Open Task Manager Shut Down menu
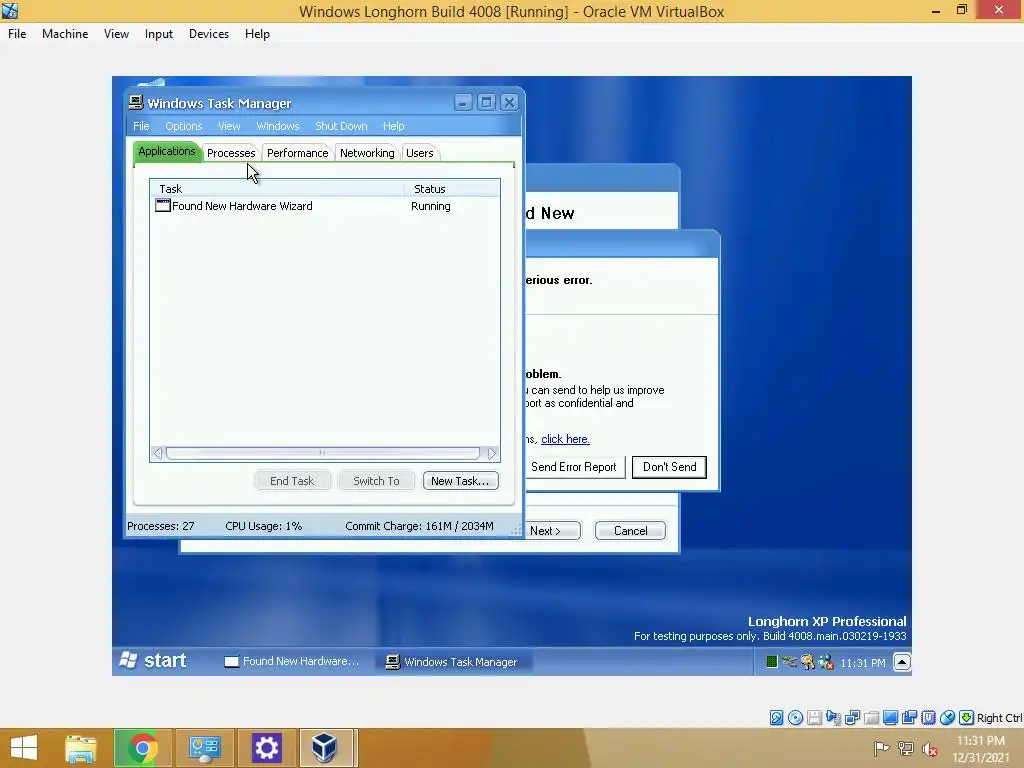This screenshot has width=1024, height=768. click(341, 126)
